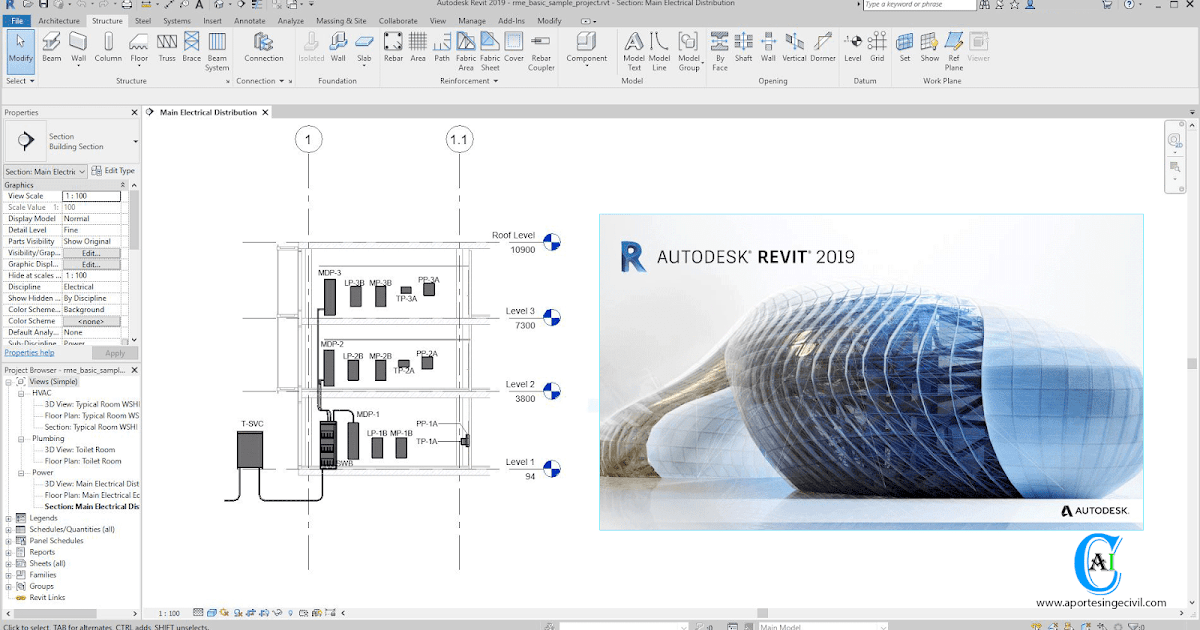Viewport: 1200px width, 630px height.
Task: Expand the Families tree node
Action: [9, 575]
